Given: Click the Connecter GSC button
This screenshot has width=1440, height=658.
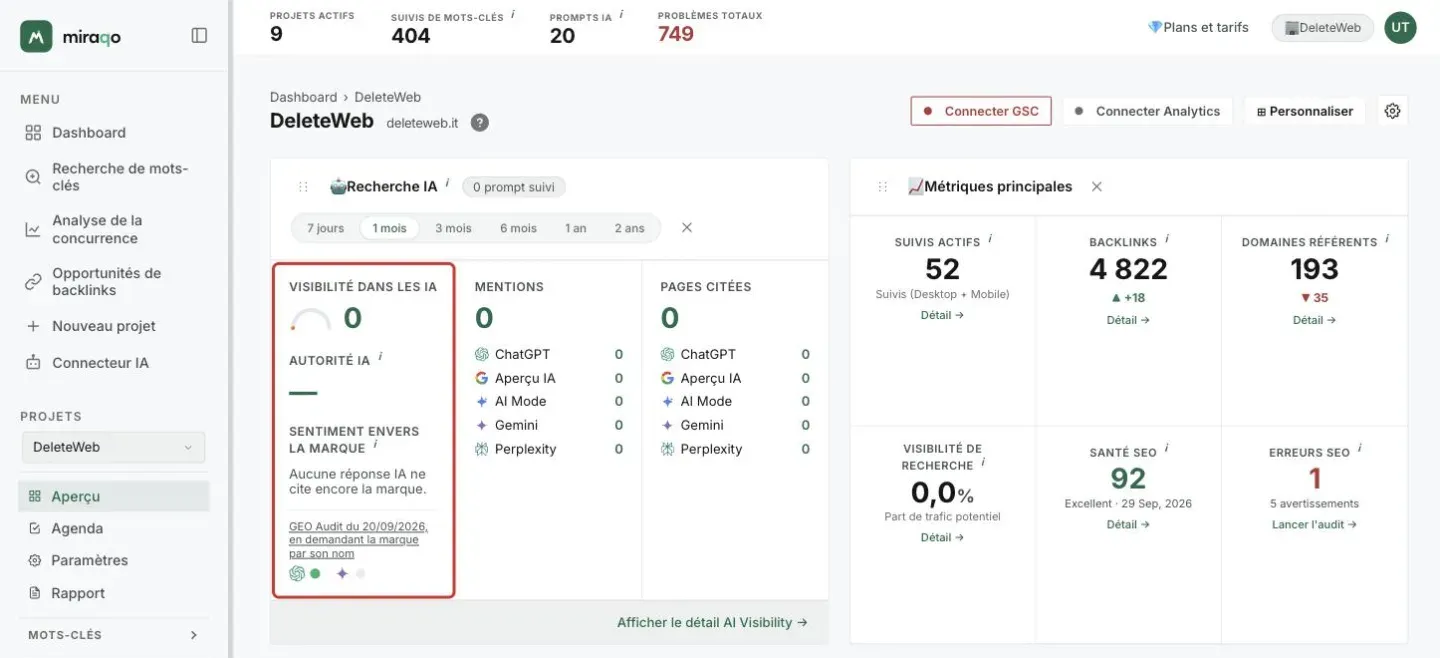Looking at the screenshot, I should 981,111.
